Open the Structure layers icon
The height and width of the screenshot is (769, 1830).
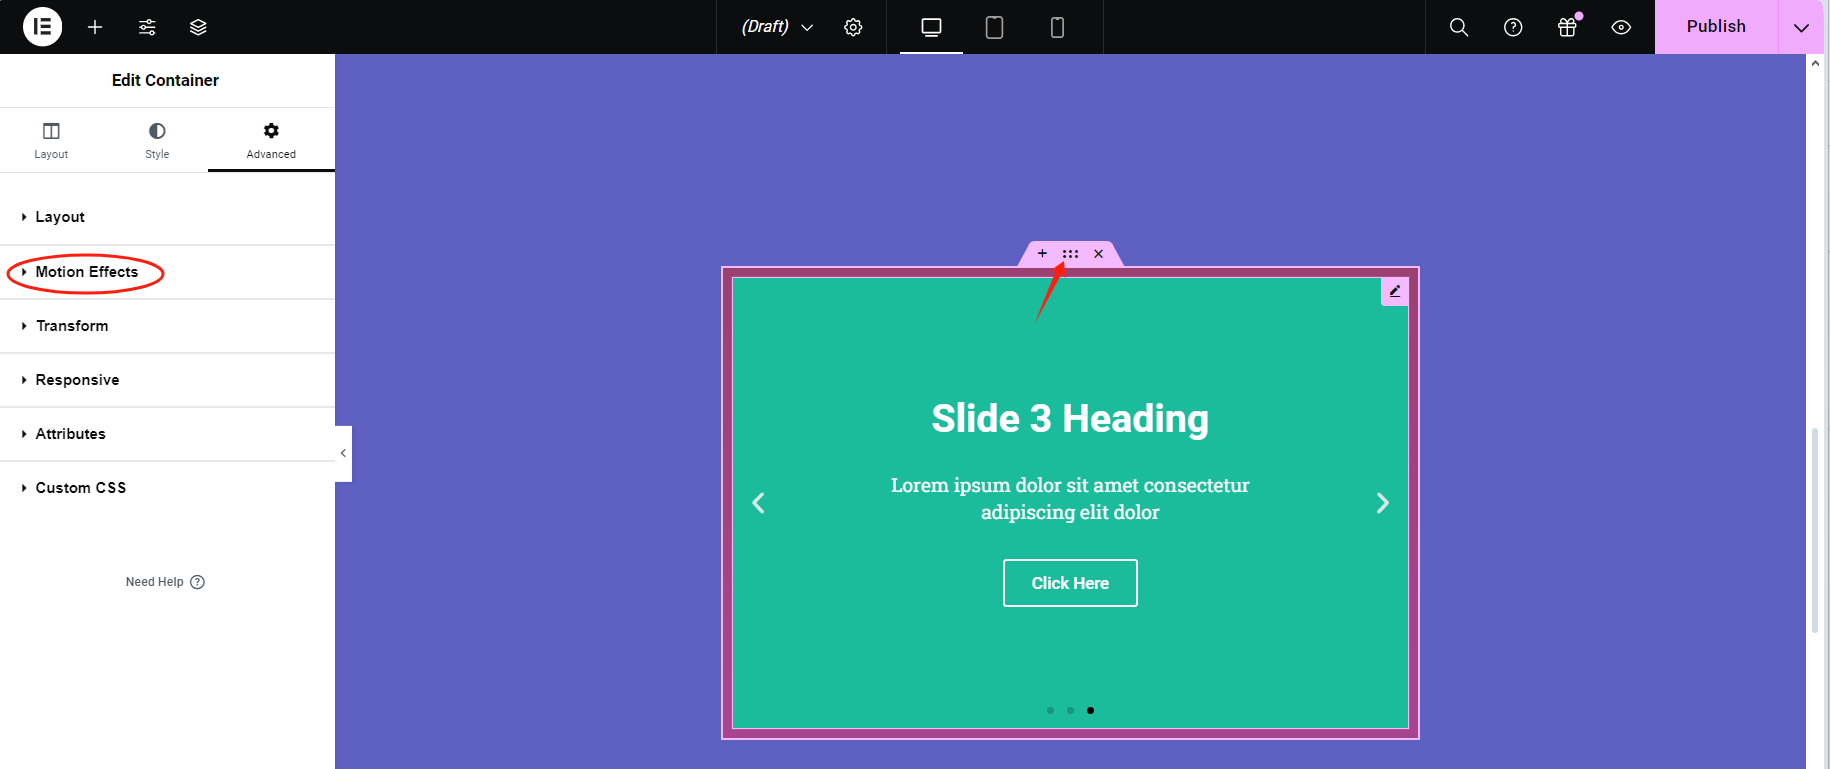pyautogui.click(x=198, y=27)
